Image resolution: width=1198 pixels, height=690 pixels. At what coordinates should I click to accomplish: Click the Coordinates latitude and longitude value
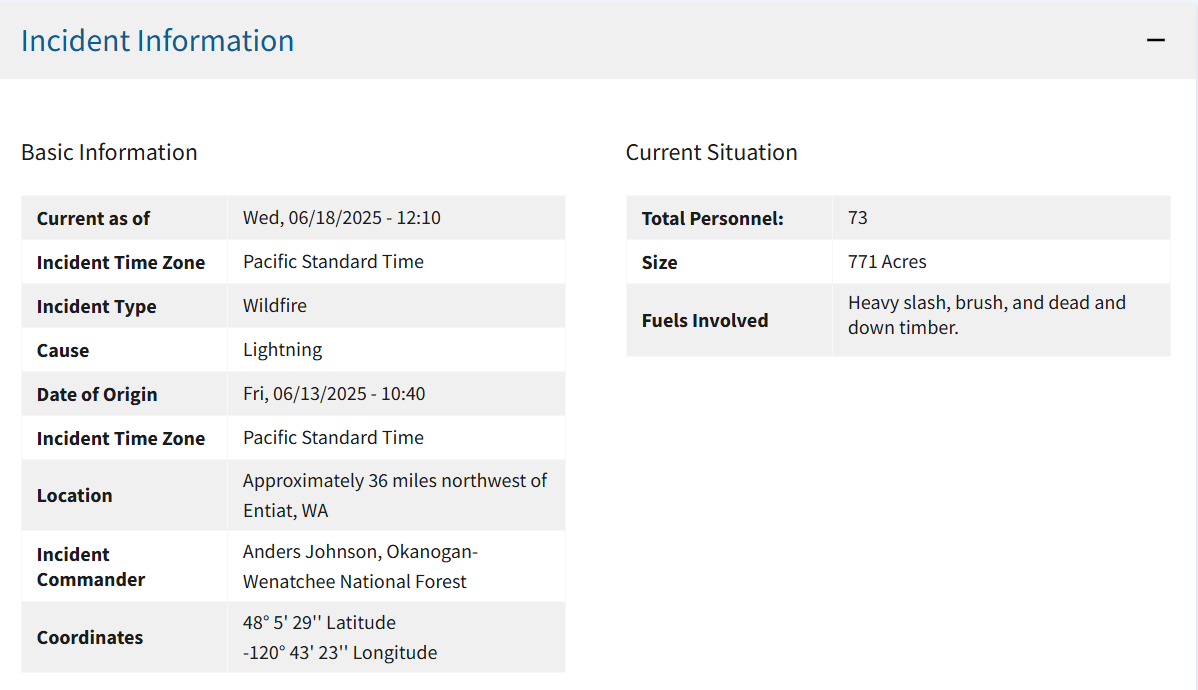coord(339,637)
